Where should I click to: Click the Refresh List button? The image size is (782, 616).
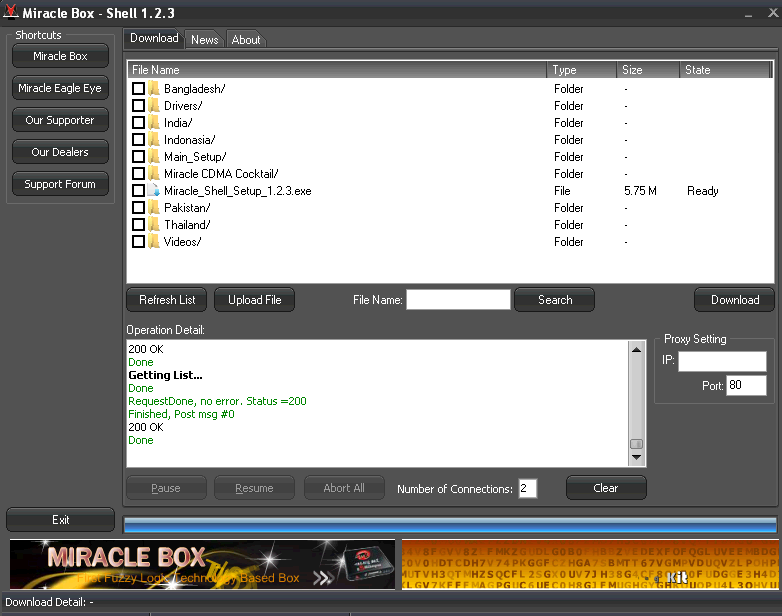[x=167, y=299]
